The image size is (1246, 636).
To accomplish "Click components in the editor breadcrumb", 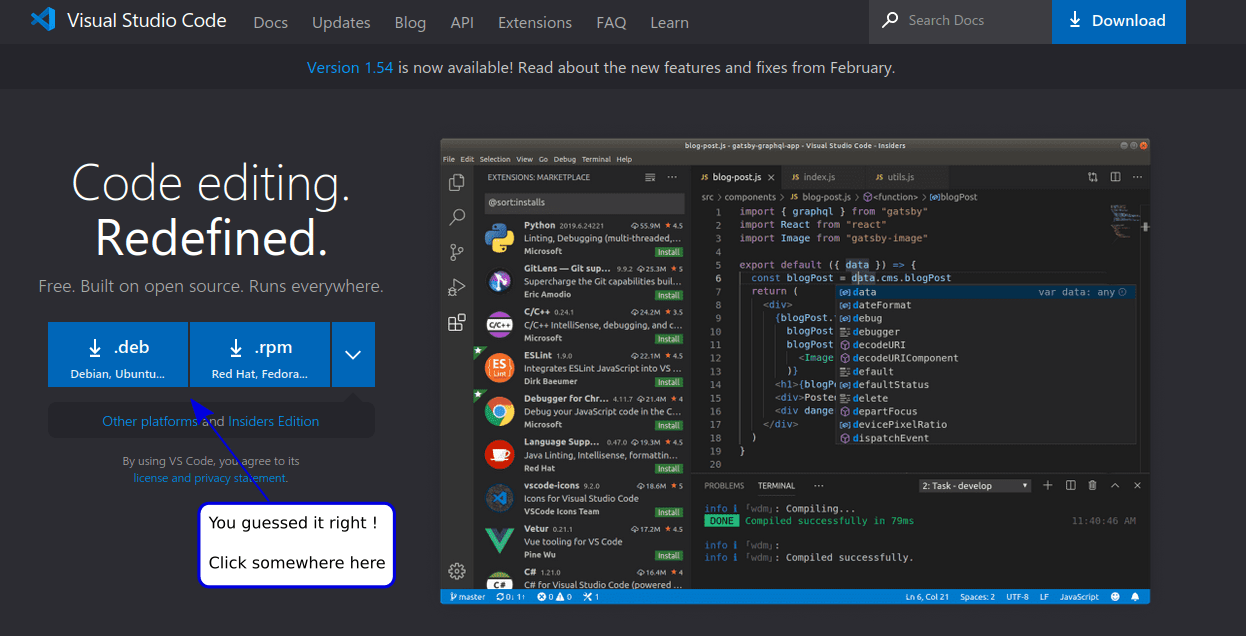I will pos(750,197).
